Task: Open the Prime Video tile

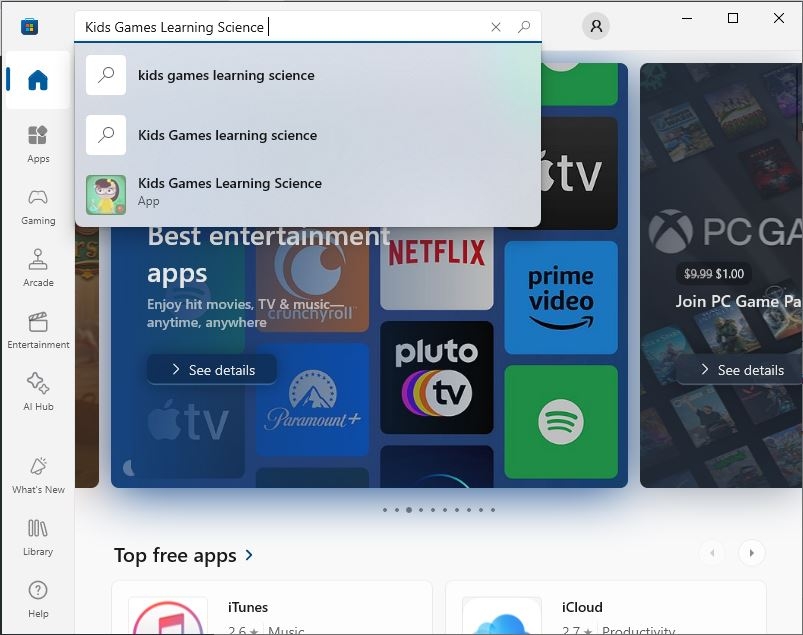Action: pos(561,298)
